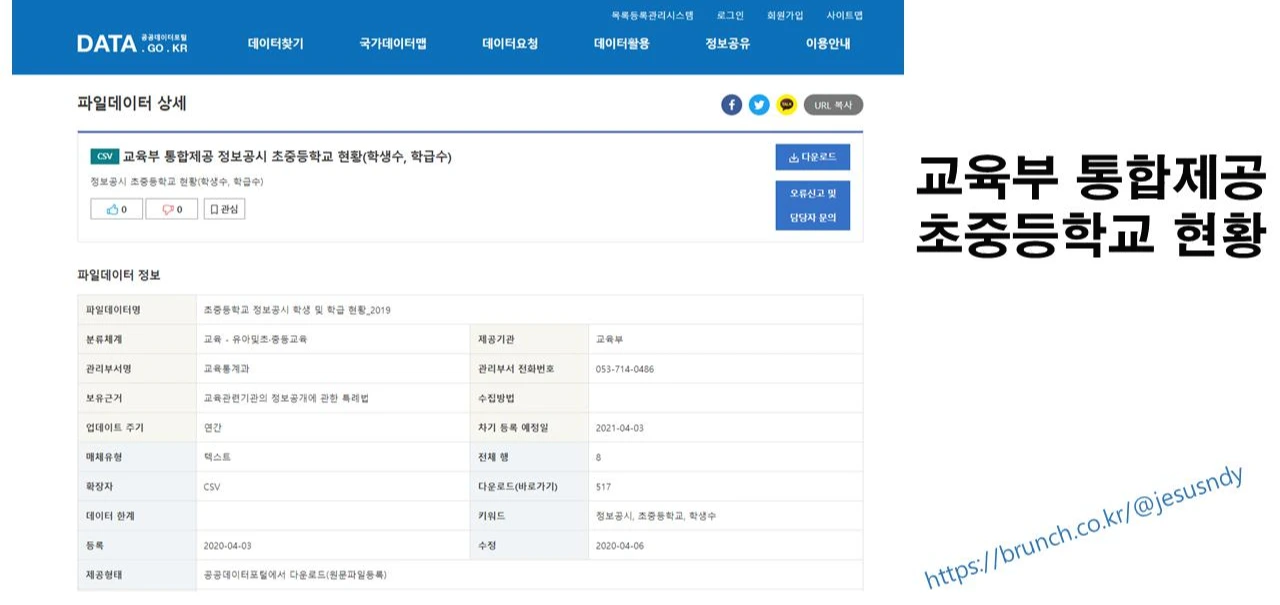Click the 오류신고 및 담당자 문의 button
The height and width of the screenshot is (605, 1280).
point(815,203)
